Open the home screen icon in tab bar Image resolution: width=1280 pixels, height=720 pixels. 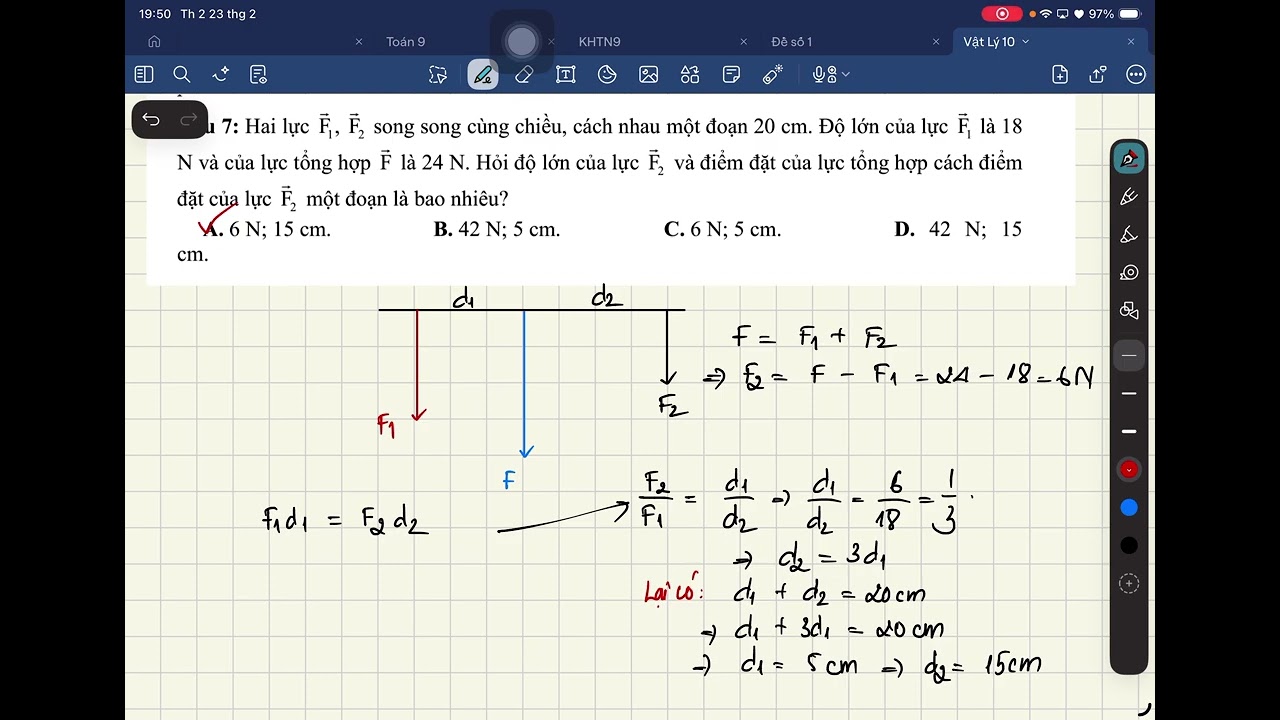(154, 42)
